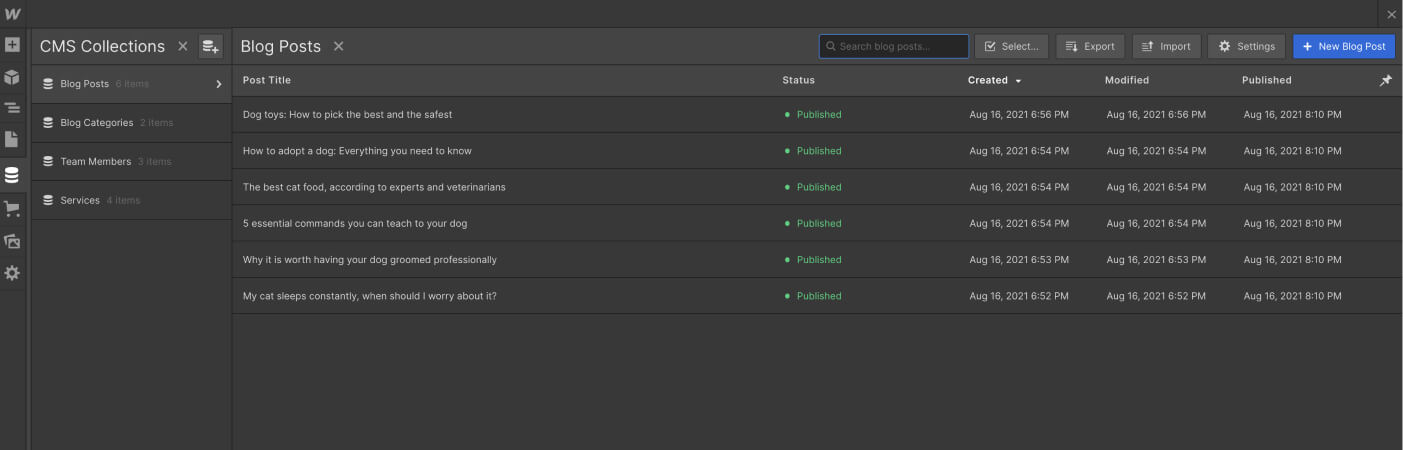Click created date 6:52 PM cell

pyautogui.click(x=1019, y=296)
